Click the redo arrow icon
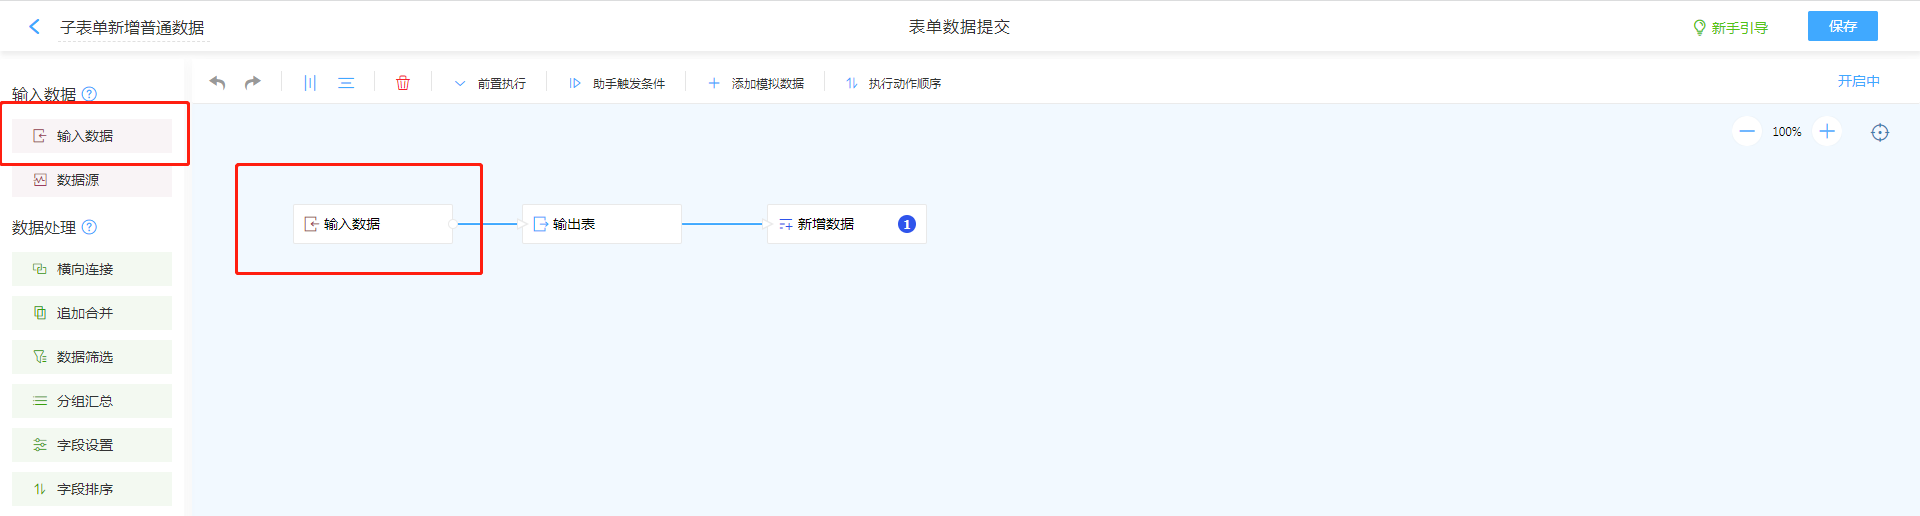 coord(253,83)
